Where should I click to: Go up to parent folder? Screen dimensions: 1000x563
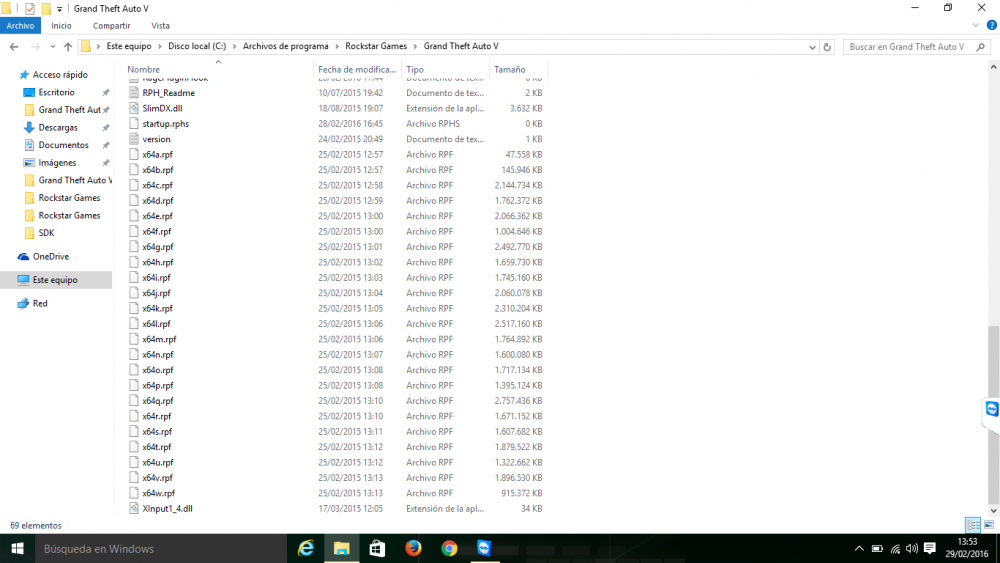click(x=68, y=47)
